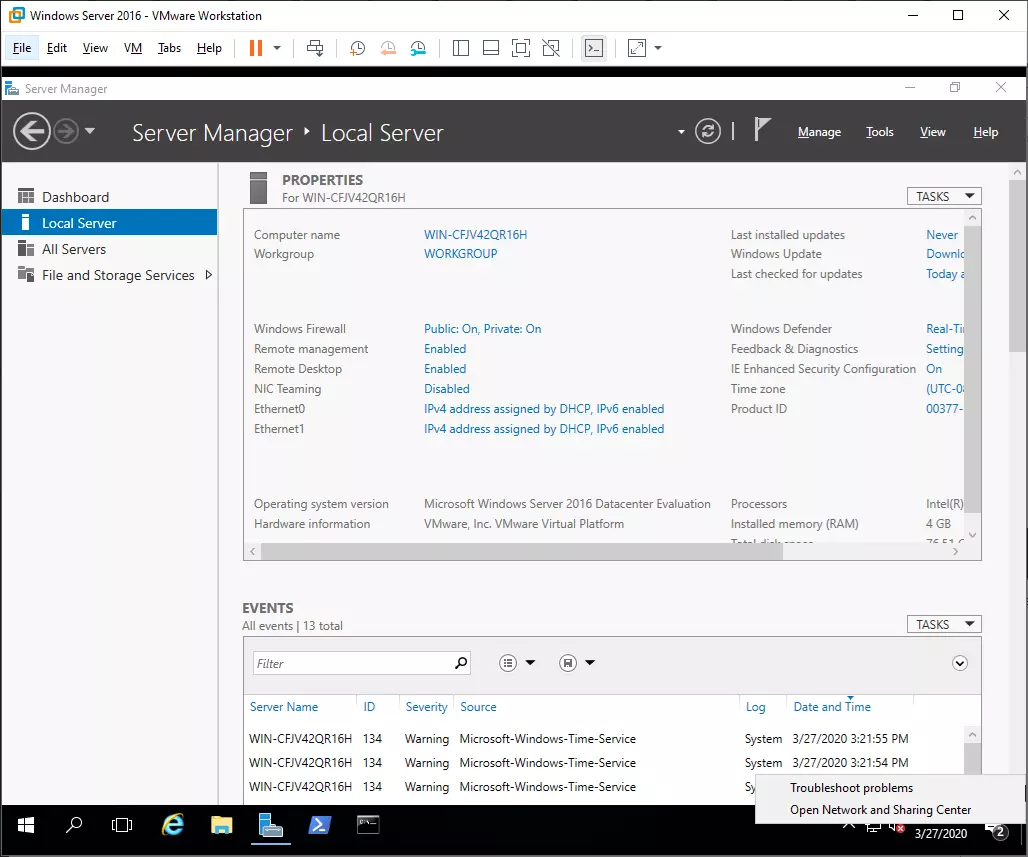Click the Remote Desktop Enabled link

445,369
